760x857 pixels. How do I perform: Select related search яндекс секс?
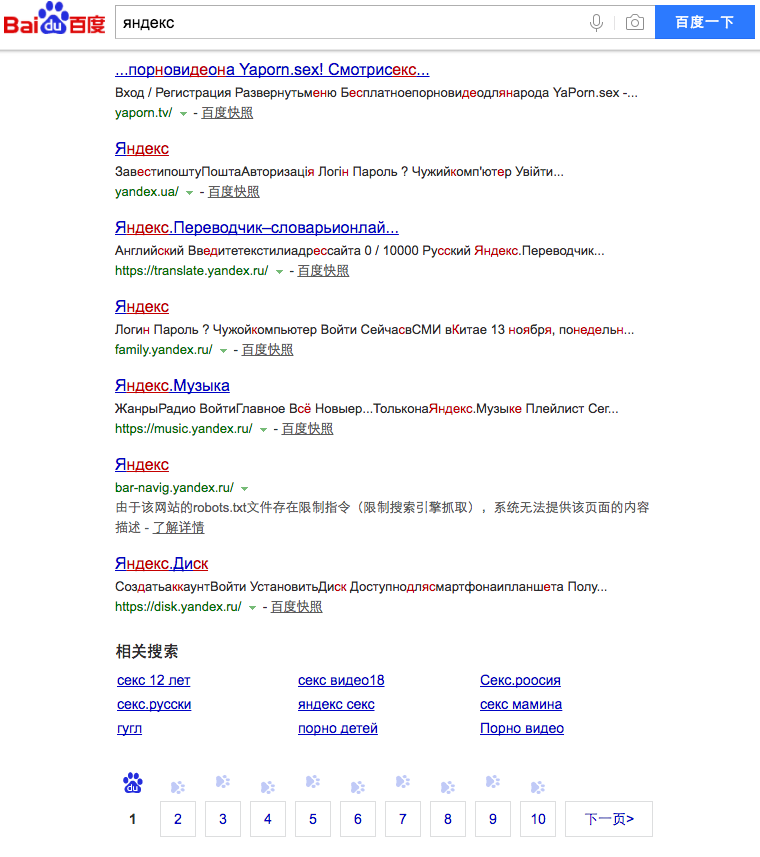[336, 705]
